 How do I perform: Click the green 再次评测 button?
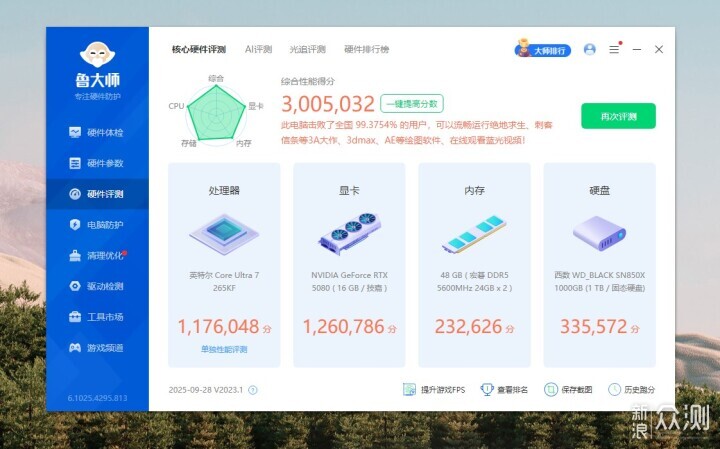[619, 116]
